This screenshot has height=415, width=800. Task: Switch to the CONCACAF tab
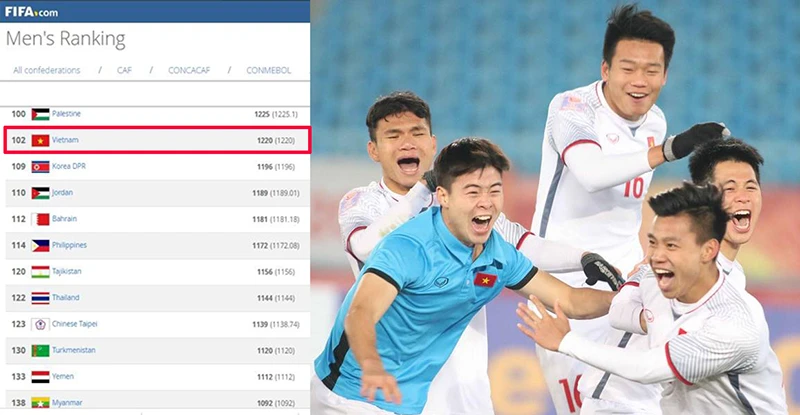[x=189, y=70]
